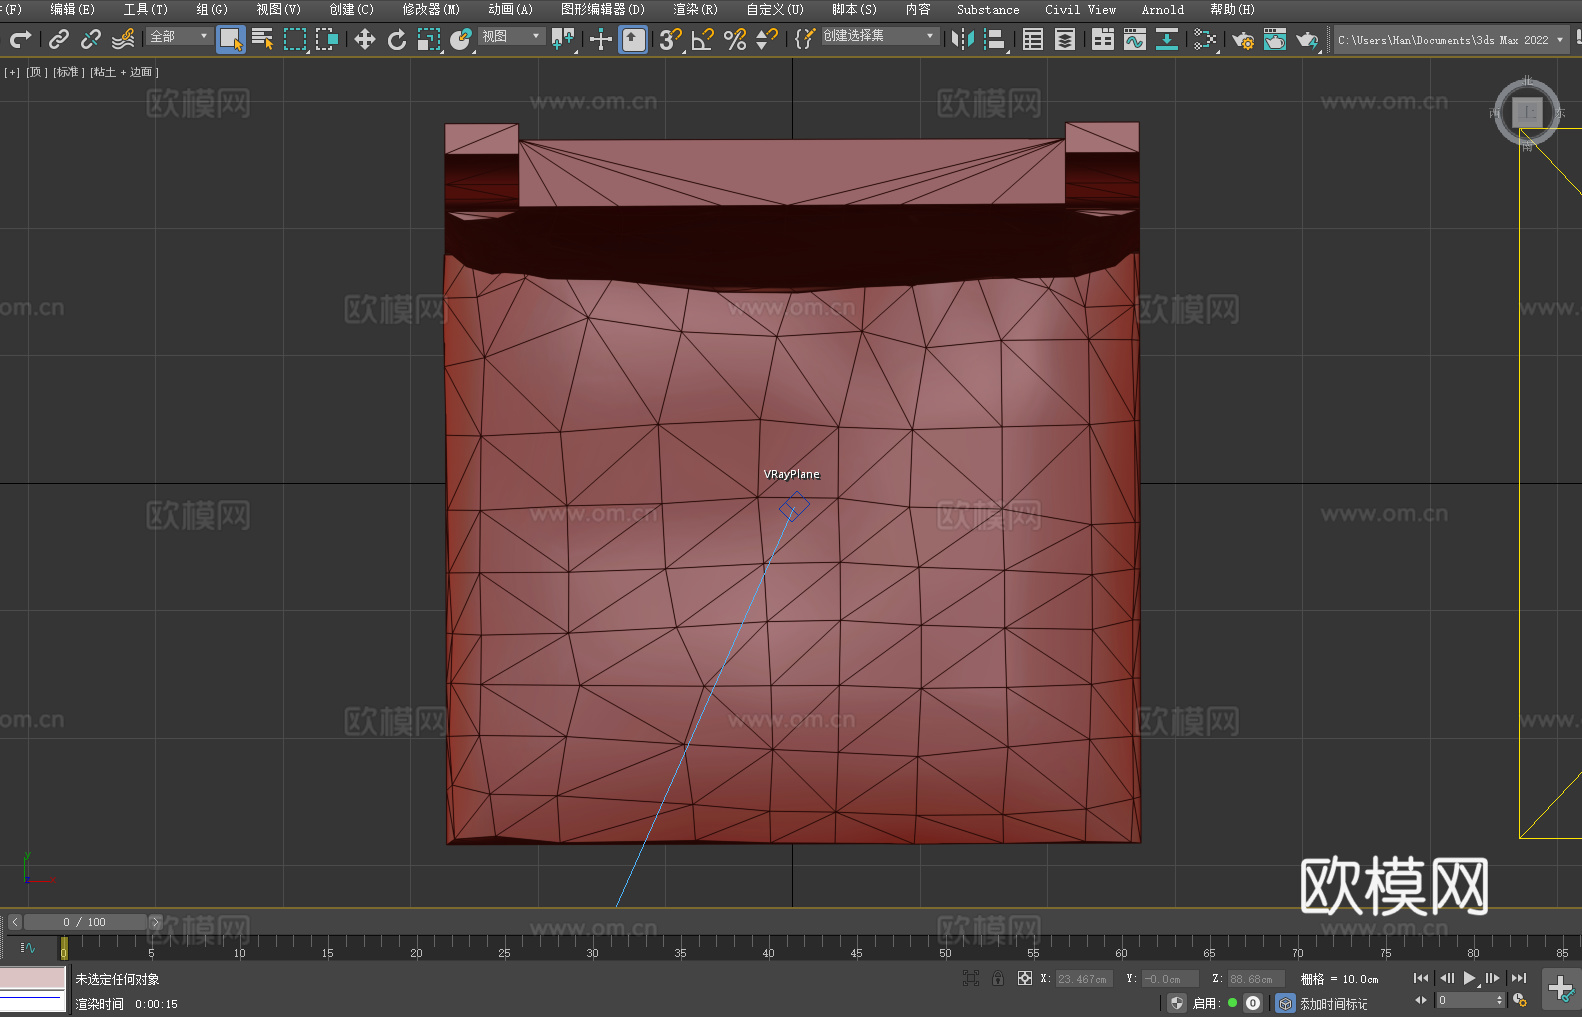Open reference coordinate system dropdown 视图

[x=511, y=36]
